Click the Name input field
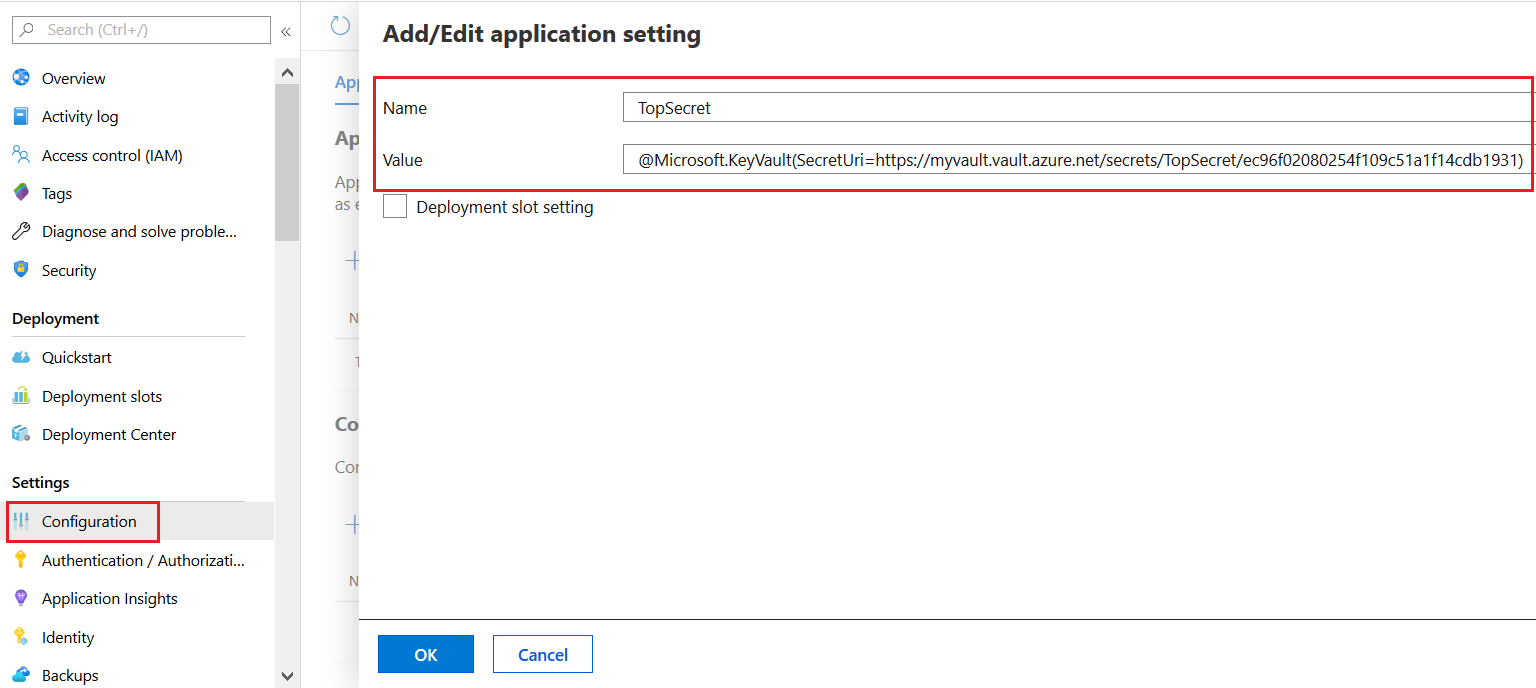This screenshot has height=688, width=1536. click(1078, 108)
